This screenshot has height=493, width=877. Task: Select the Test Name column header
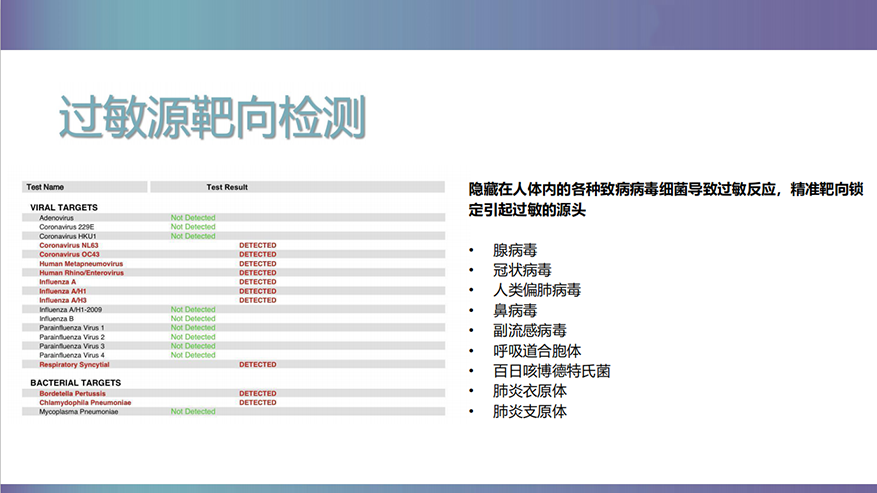click(x=46, y=187)
